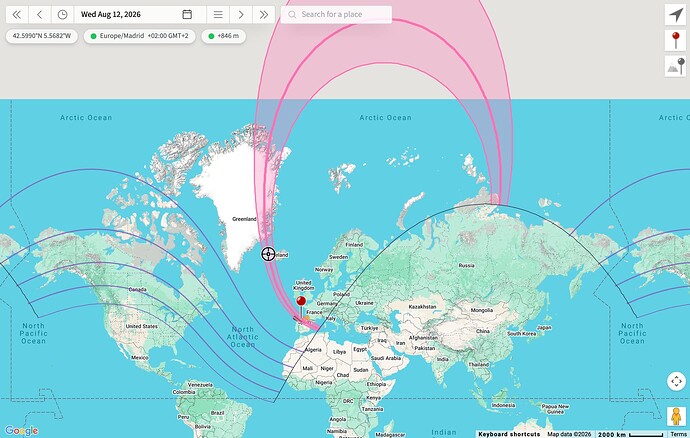This screenshot has height=438, width=690.
Task: Jump forward with the double-right arrow button
Action: coord(264,15)
